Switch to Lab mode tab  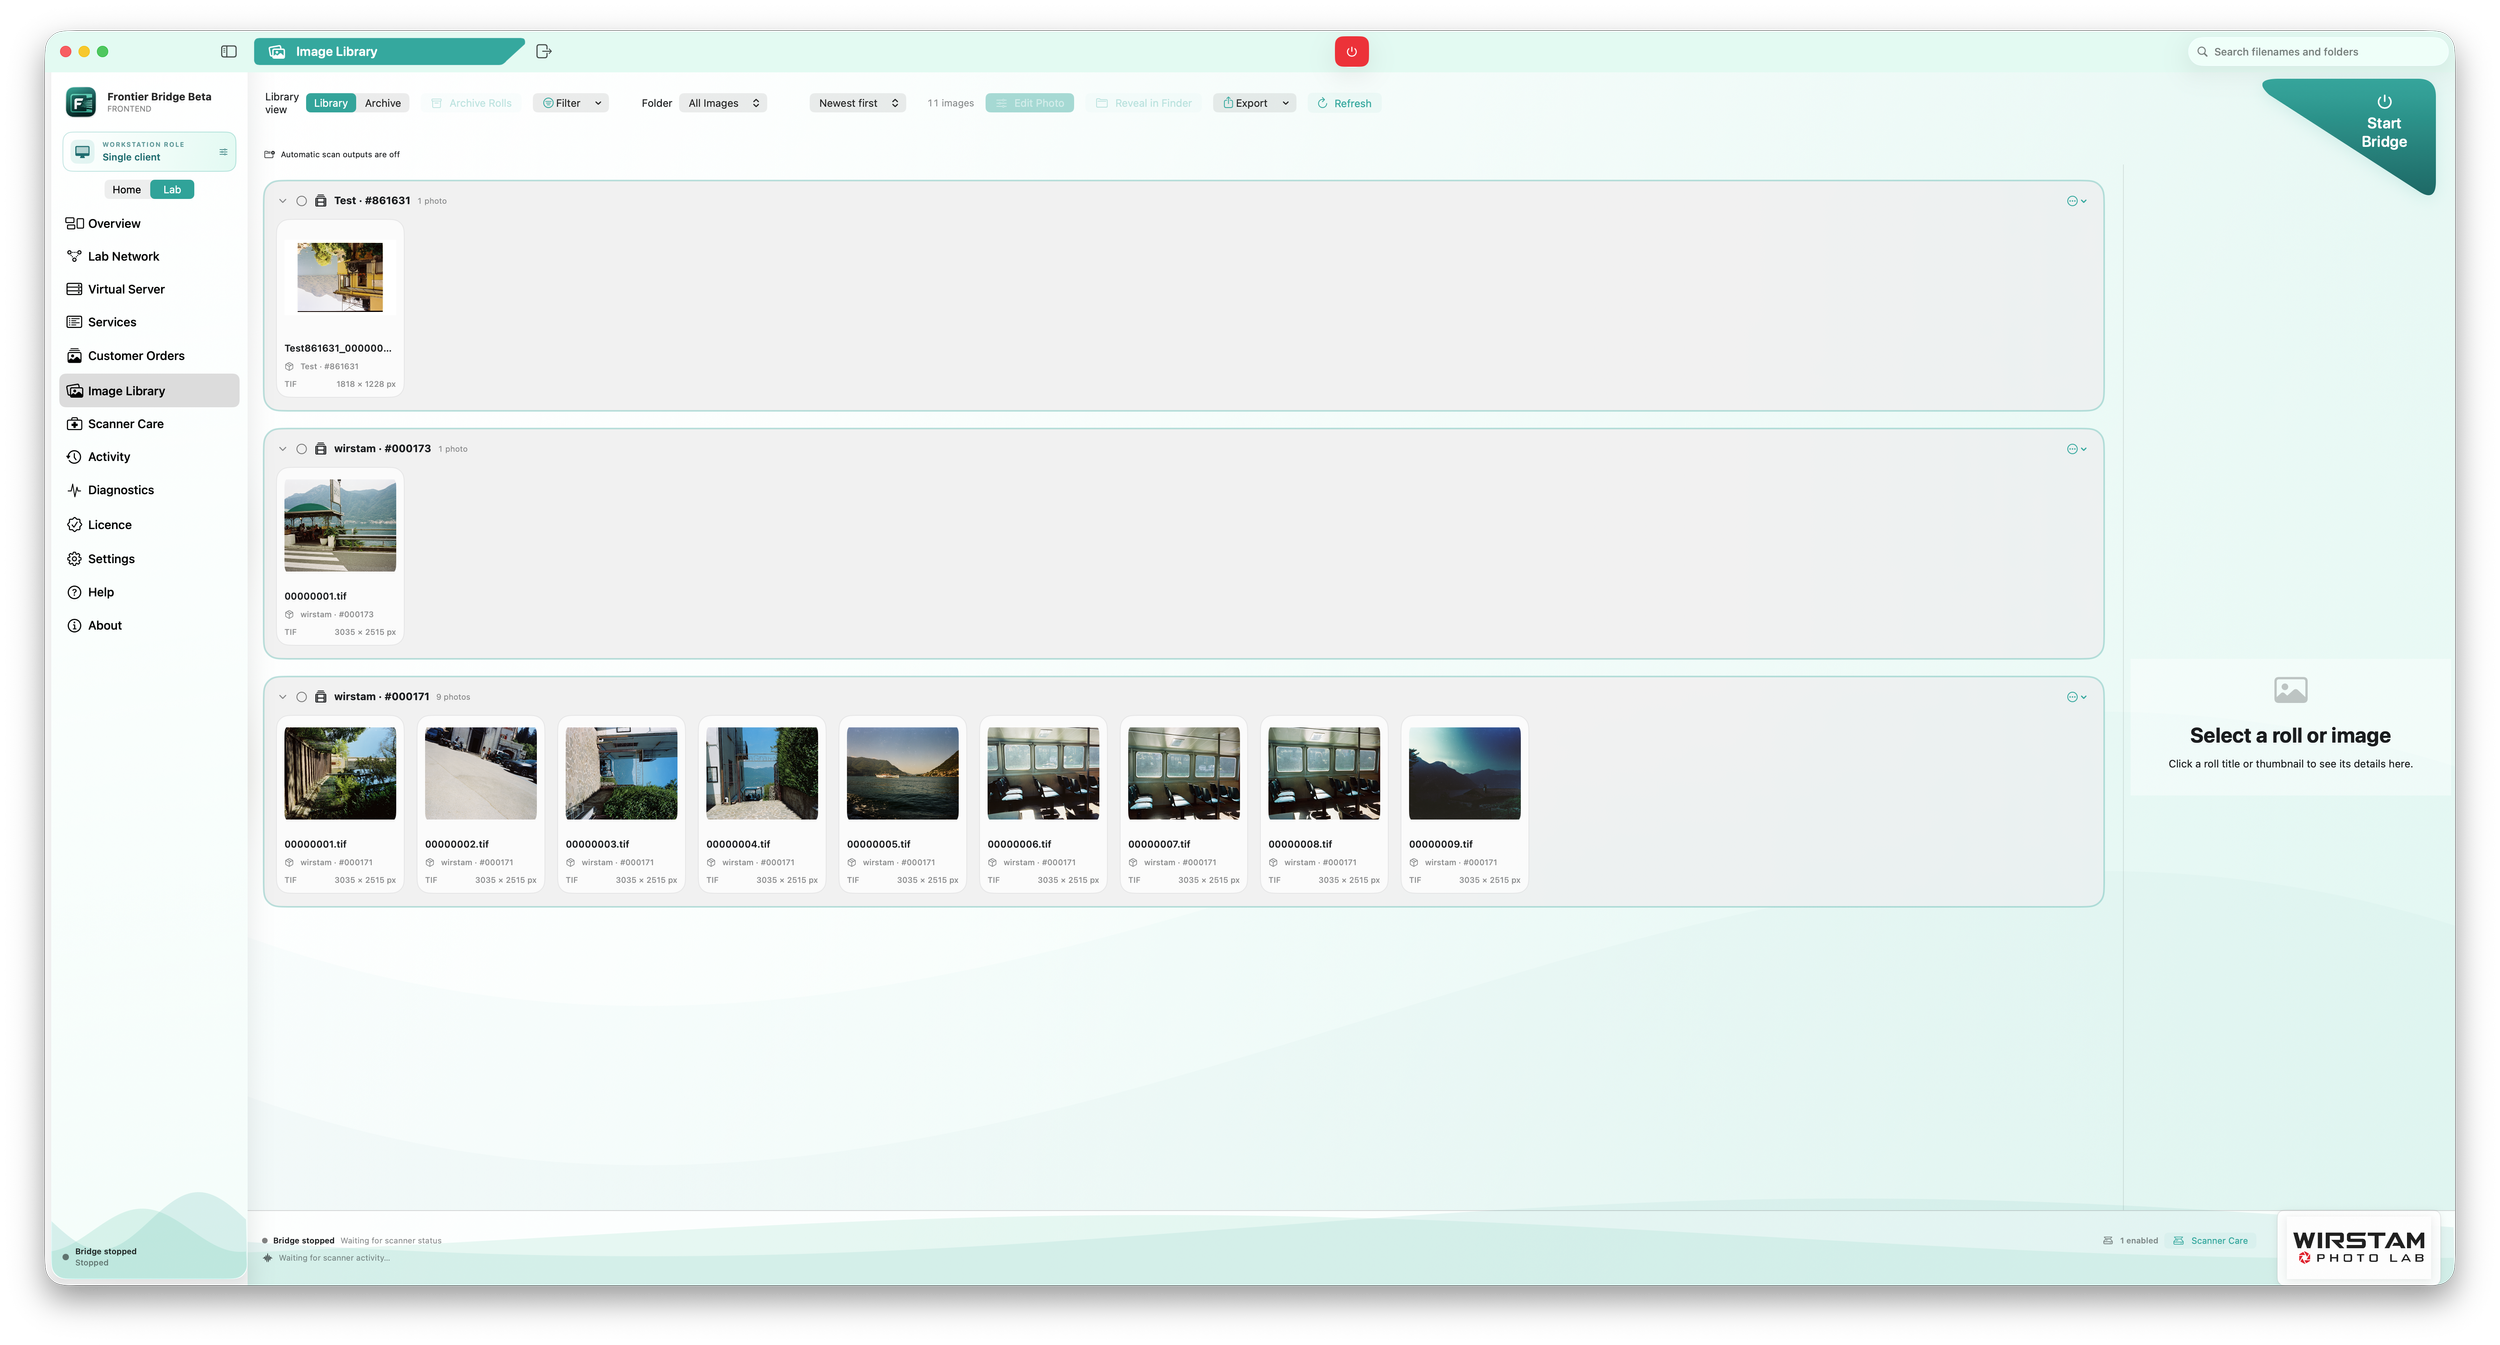coord(172,190)
